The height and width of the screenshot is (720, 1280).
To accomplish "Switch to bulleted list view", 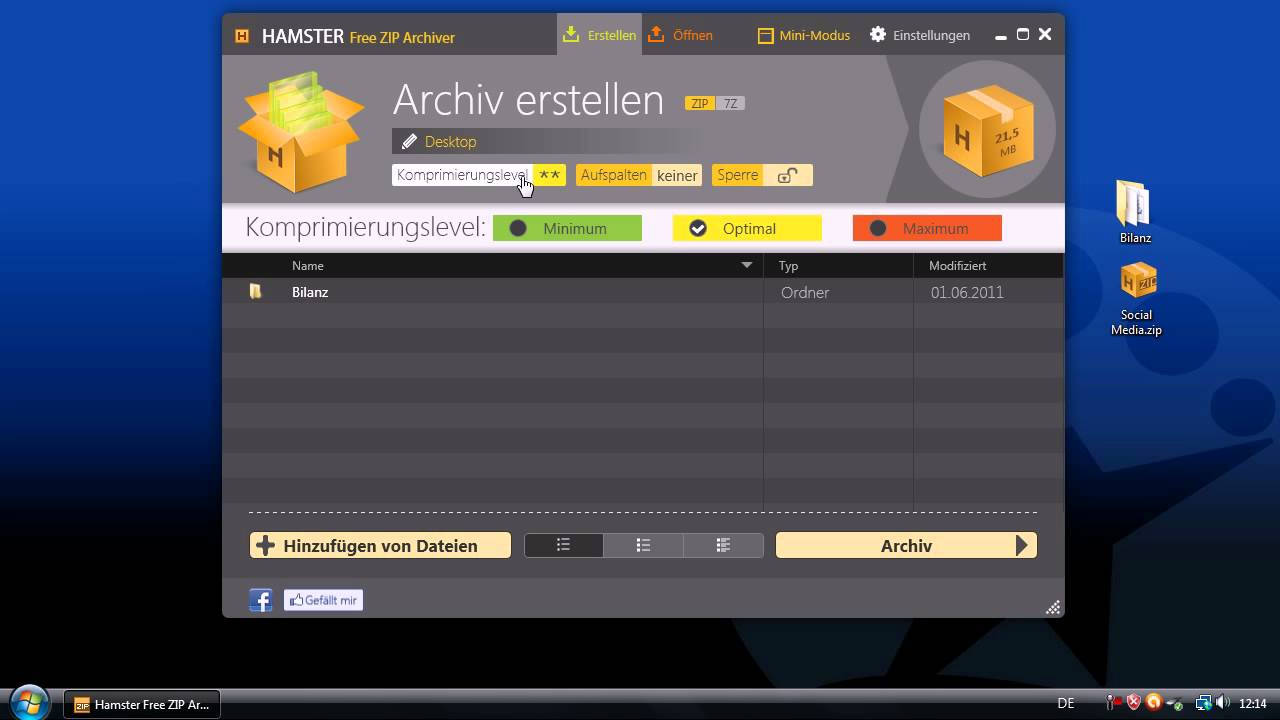I will pyautogui.click(x=643, y=545).
